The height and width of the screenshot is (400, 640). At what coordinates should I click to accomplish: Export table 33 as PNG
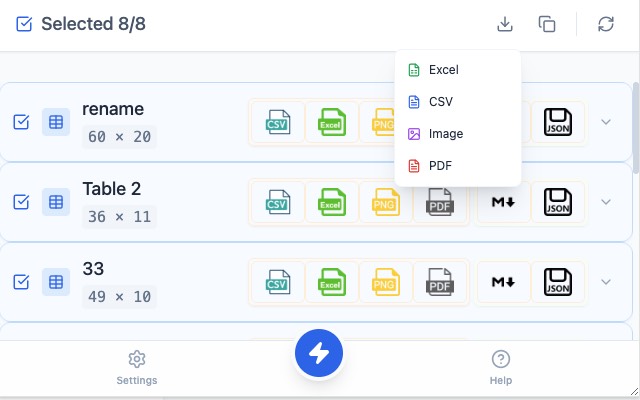pyautogui.click(x=385, y=282)
